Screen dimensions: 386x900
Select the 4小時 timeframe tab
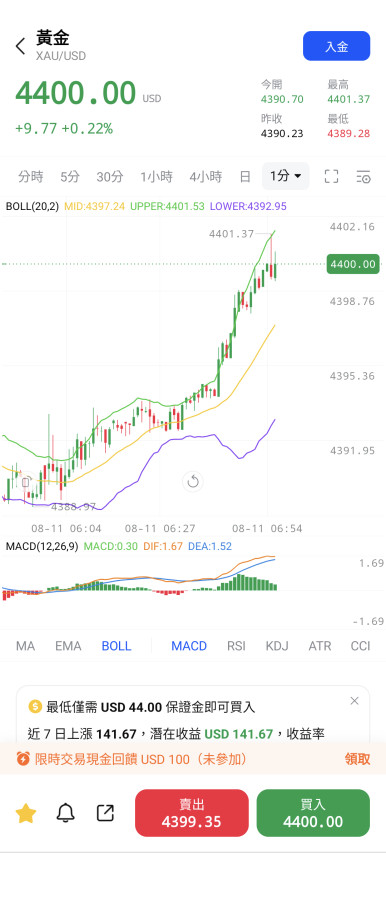pos(206,176)
